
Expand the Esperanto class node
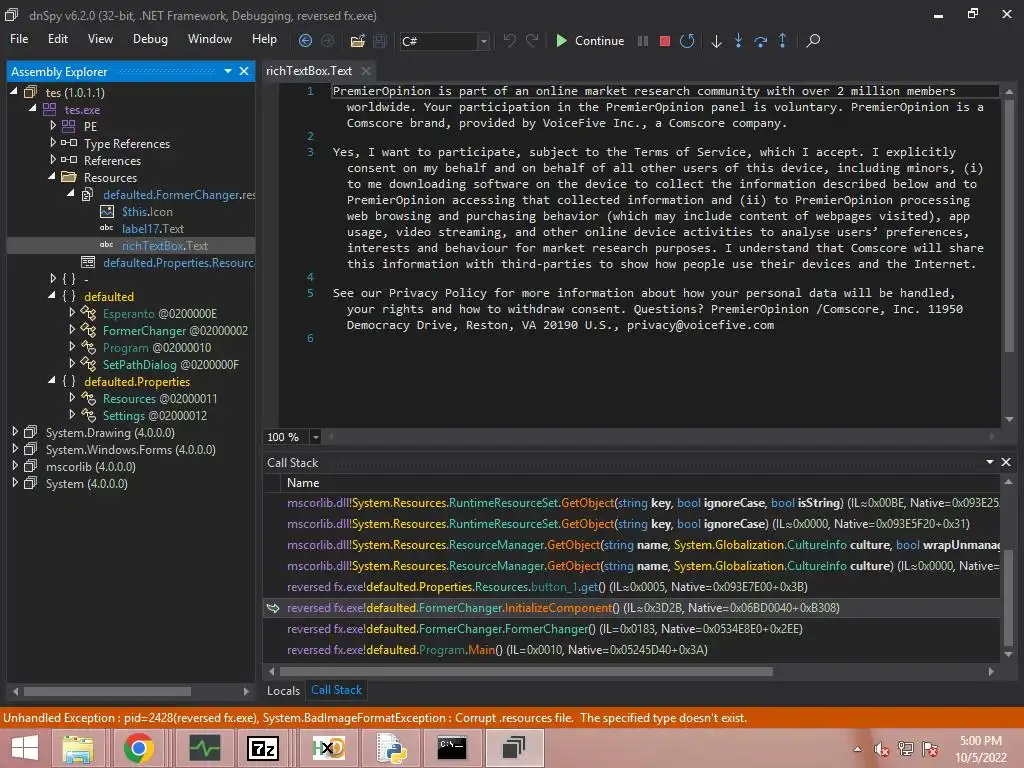(x=72, y=312)
